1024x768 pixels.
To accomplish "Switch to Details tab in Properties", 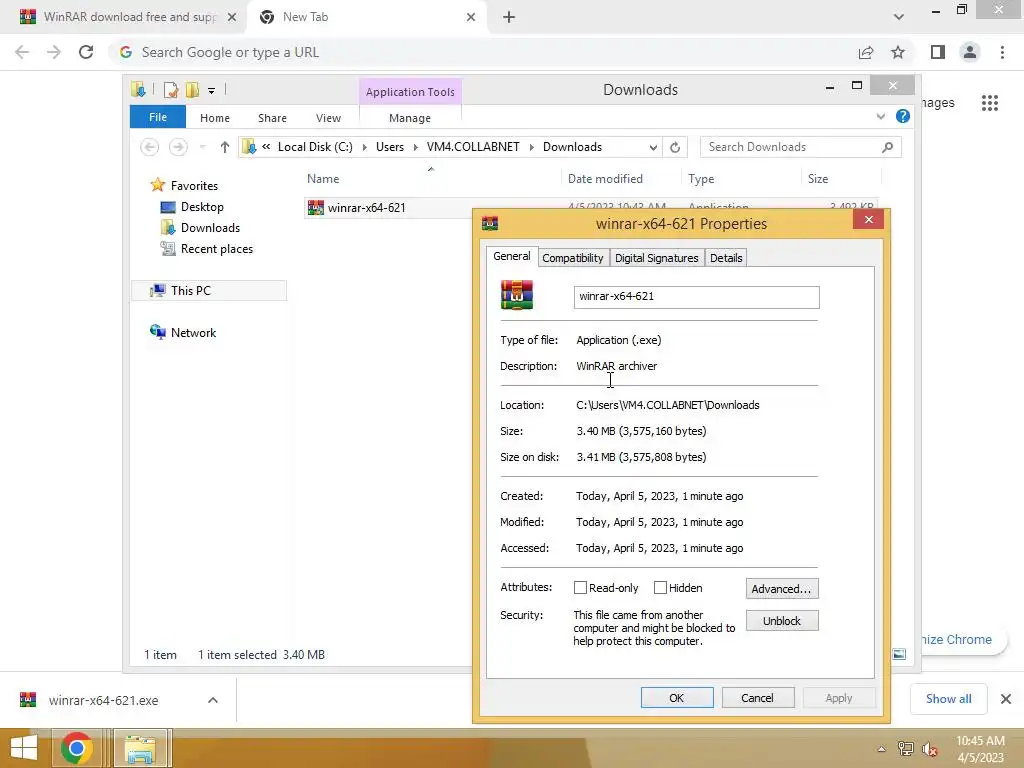I will [726, 258].
